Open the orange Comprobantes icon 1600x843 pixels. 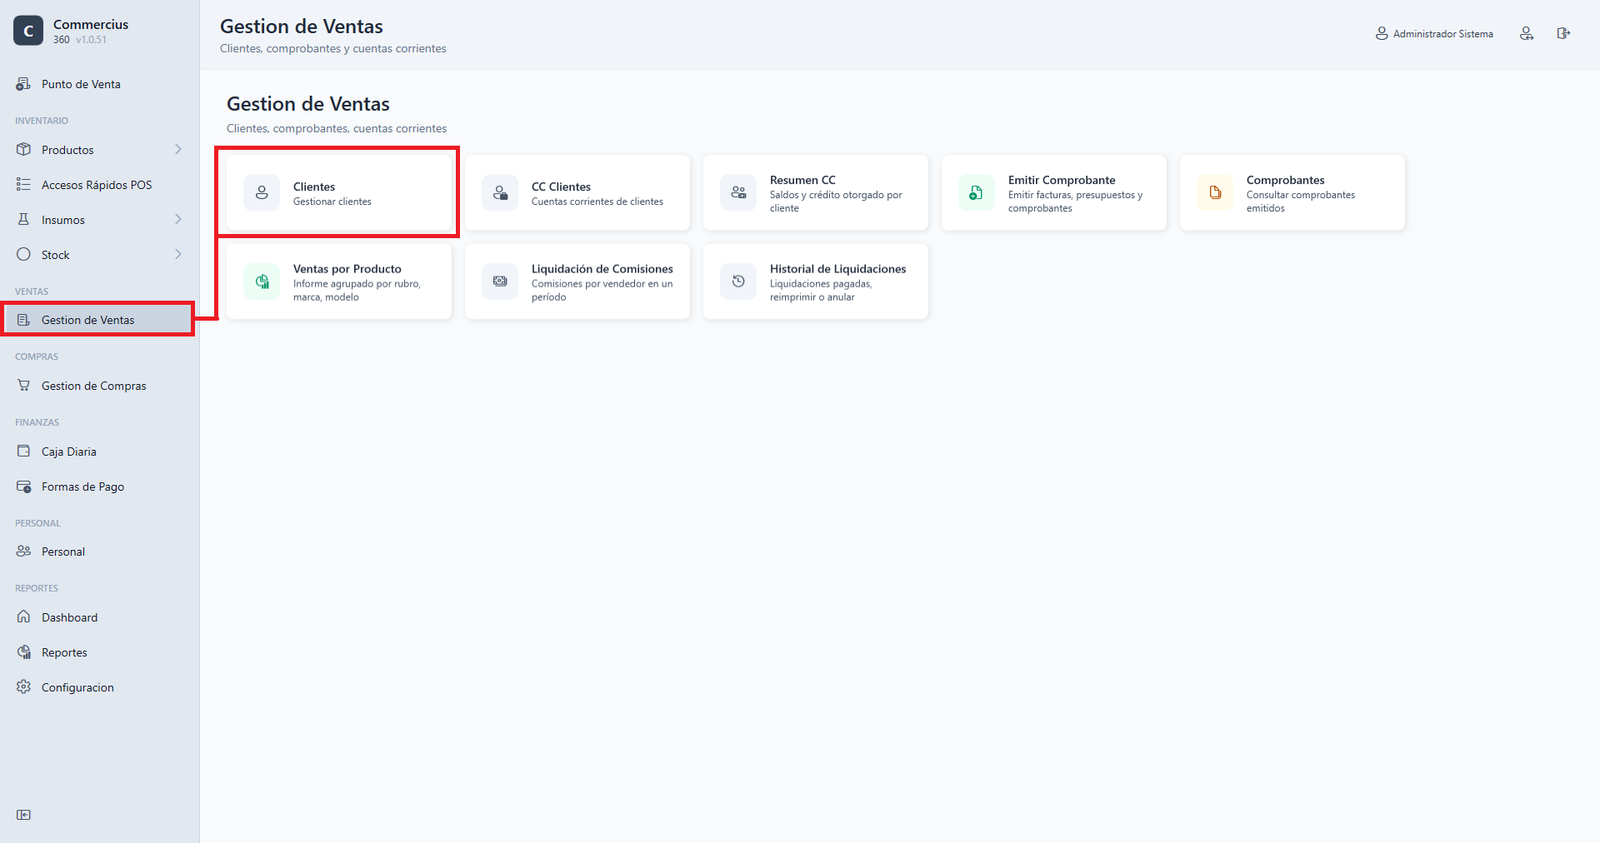(1215, 193)
